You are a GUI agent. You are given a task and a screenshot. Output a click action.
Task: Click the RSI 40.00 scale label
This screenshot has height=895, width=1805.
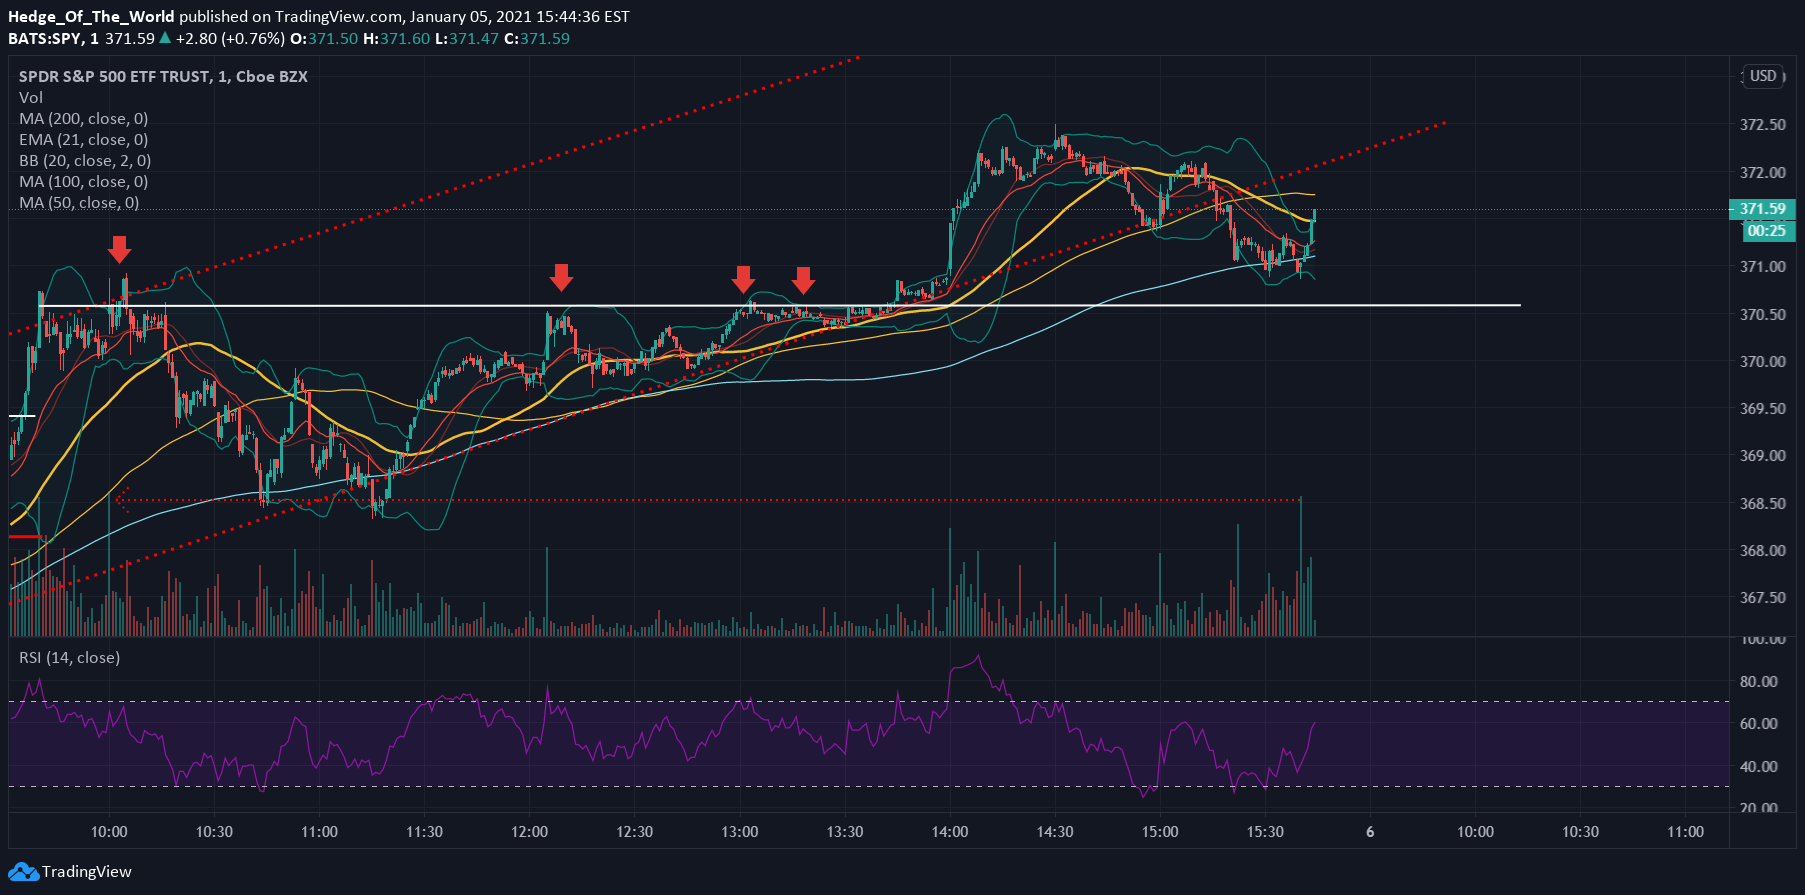pos(1759,767)
